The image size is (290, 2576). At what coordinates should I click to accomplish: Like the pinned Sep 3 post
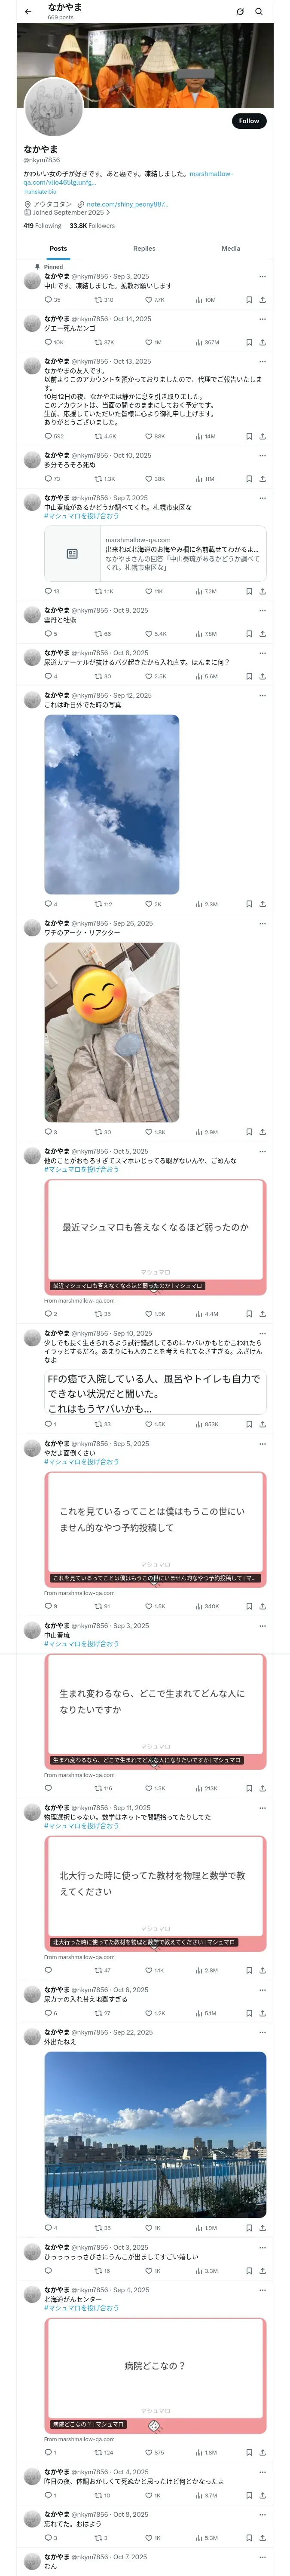point(148,299)
